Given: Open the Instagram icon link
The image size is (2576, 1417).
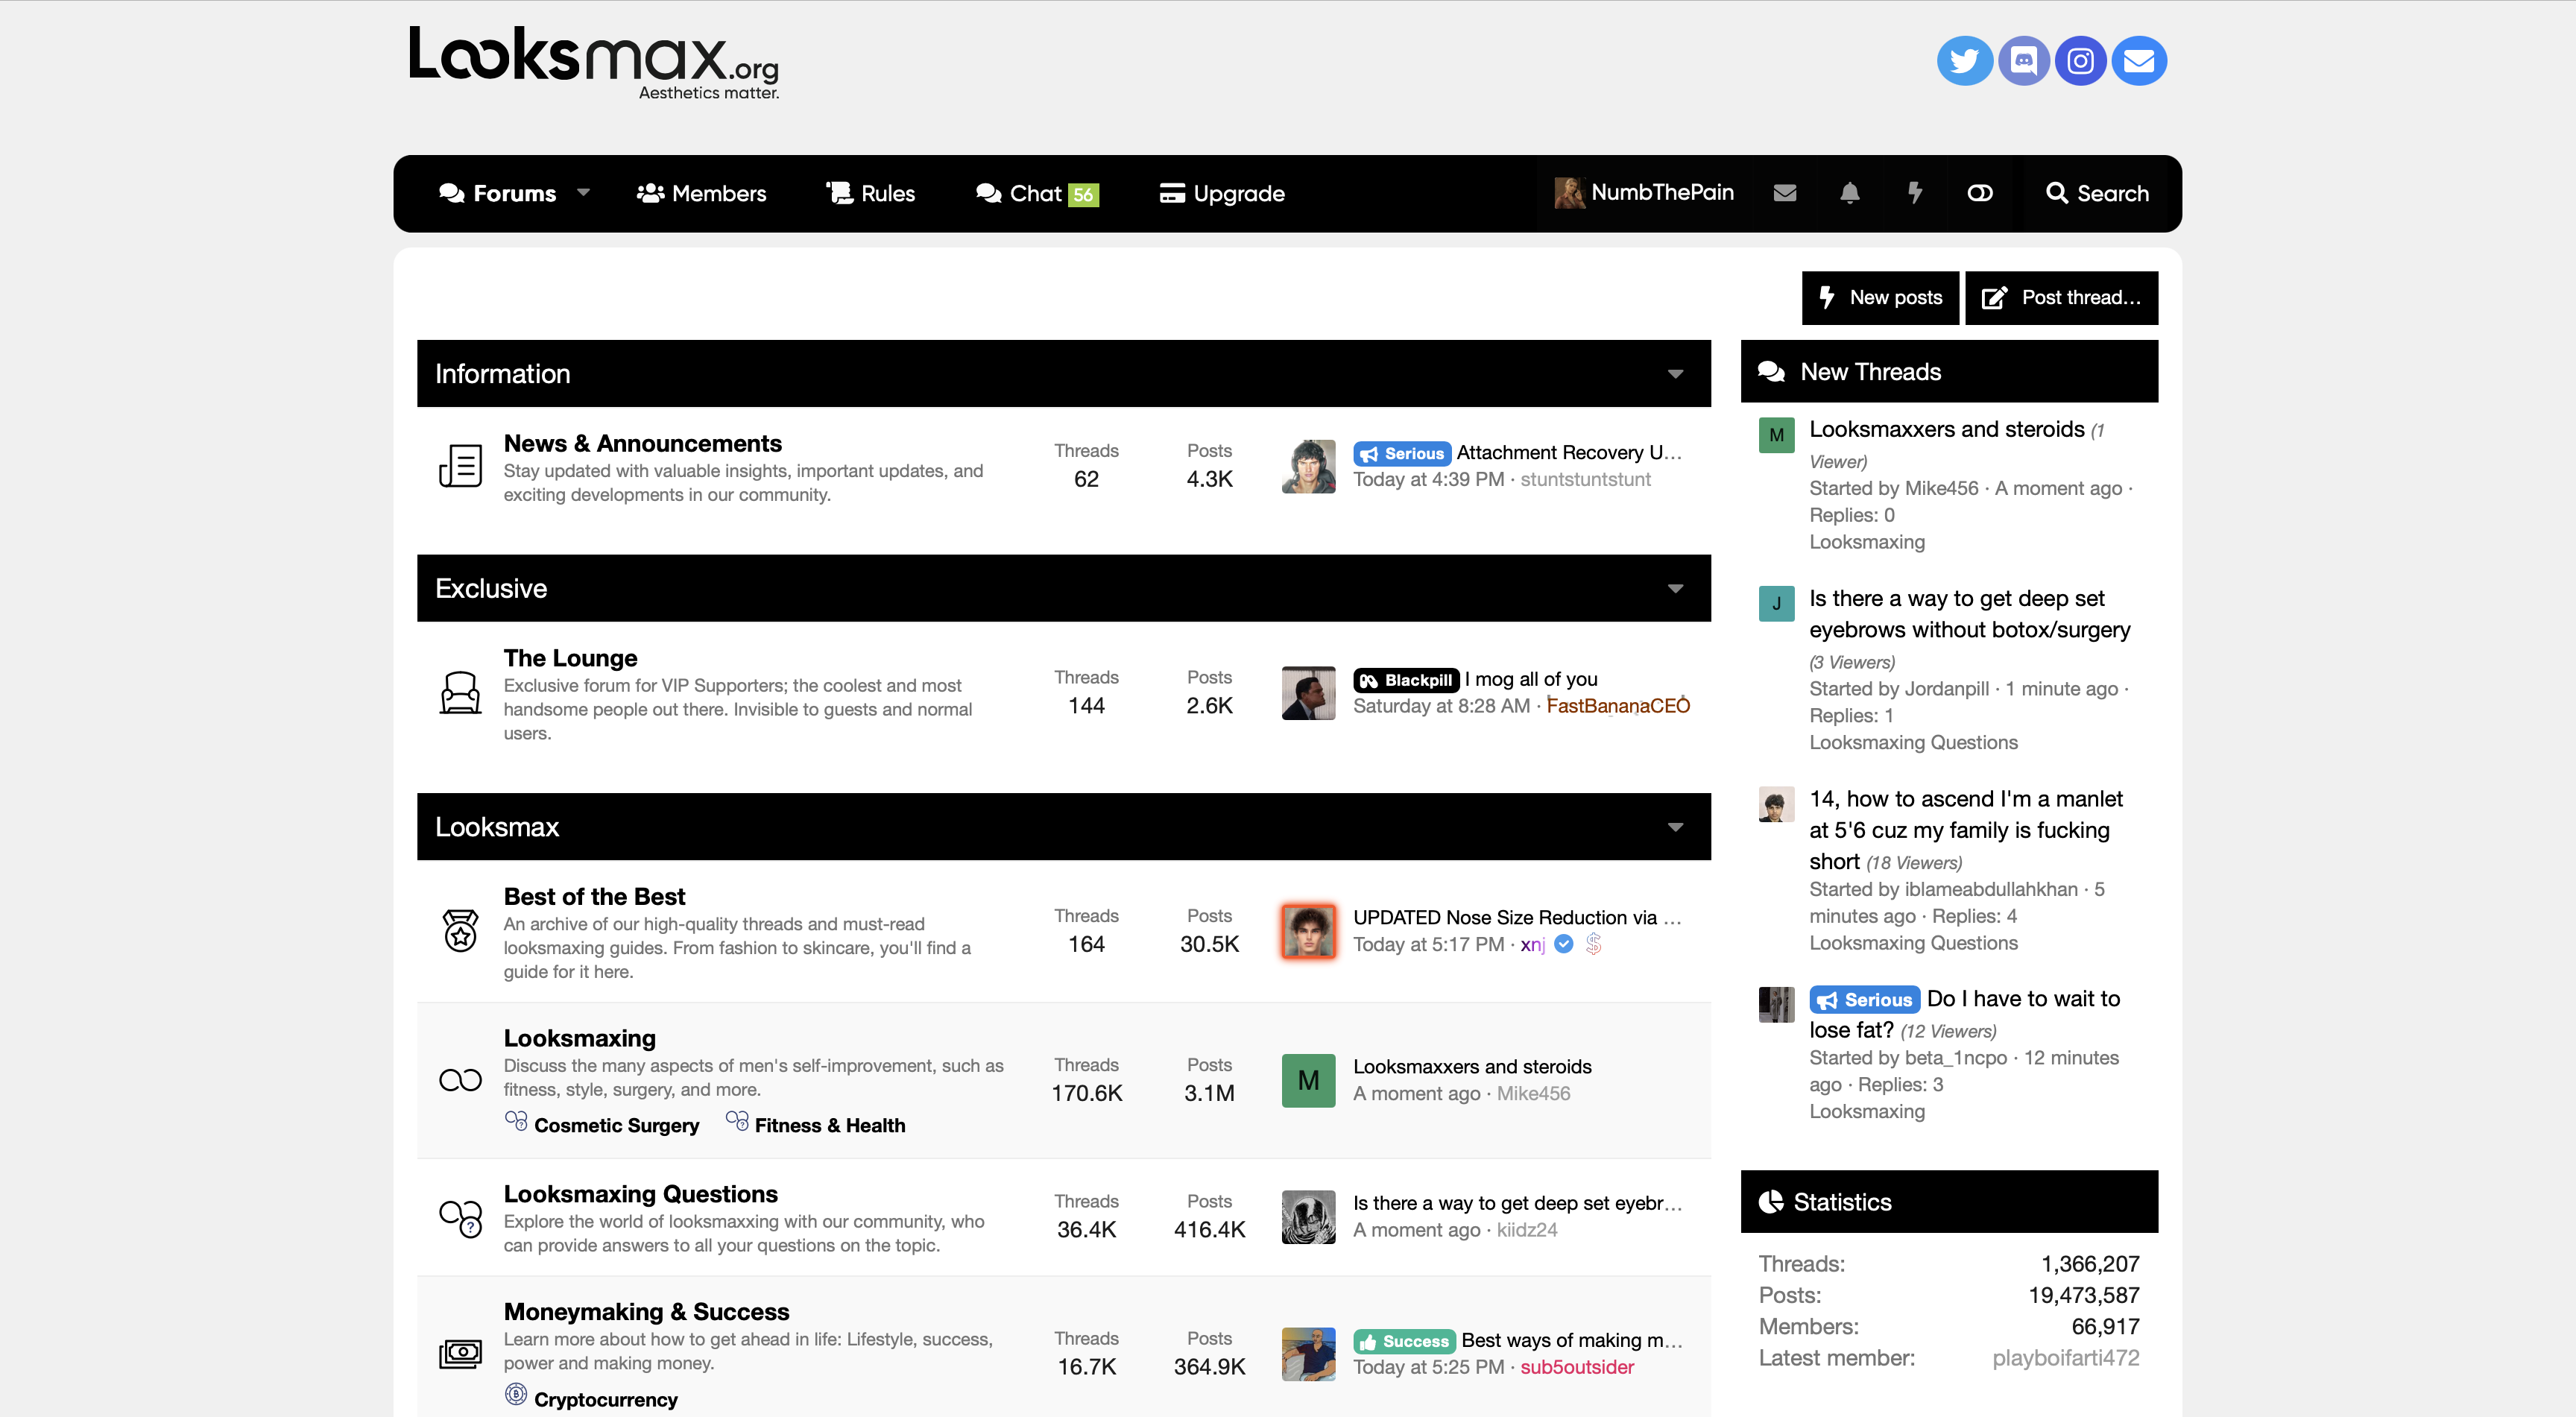Looking at the screenshot, I should point(2081,61).
